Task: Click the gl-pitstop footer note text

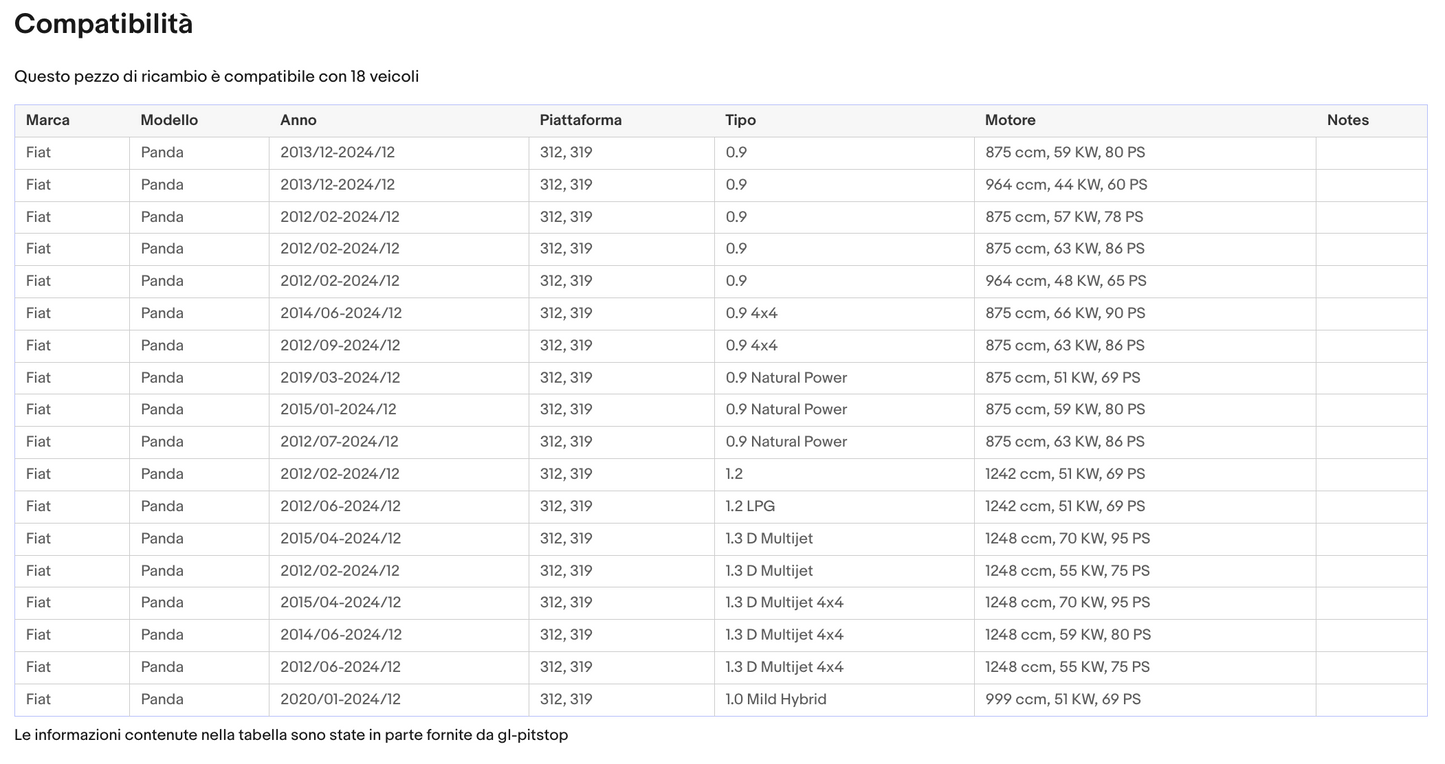Action: (x=291, y=735)
